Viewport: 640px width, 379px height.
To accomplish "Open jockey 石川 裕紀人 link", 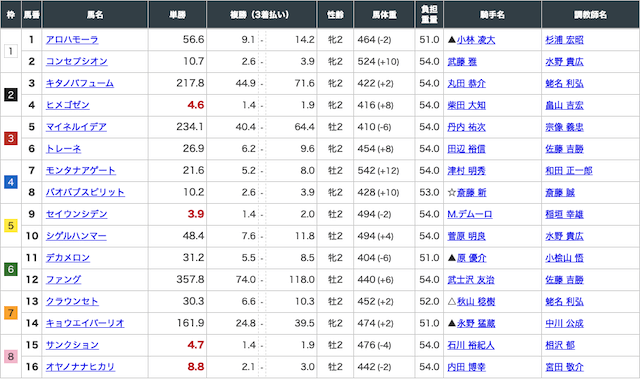I will click(471, 345).
